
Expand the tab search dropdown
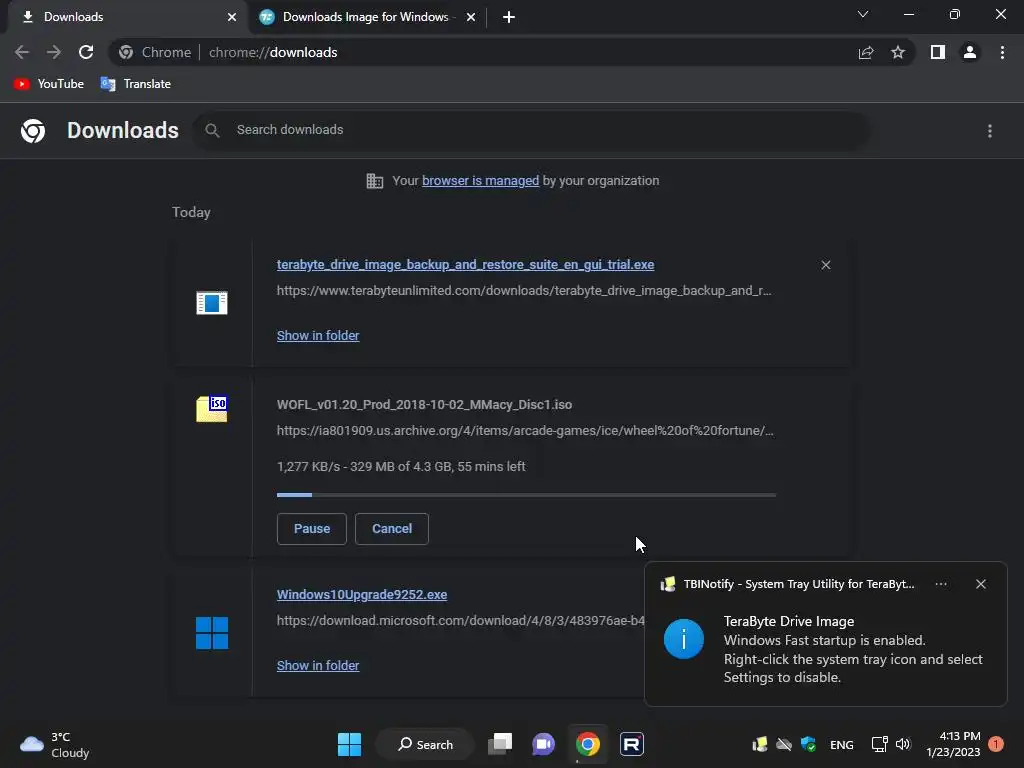[x=863, y=14]
